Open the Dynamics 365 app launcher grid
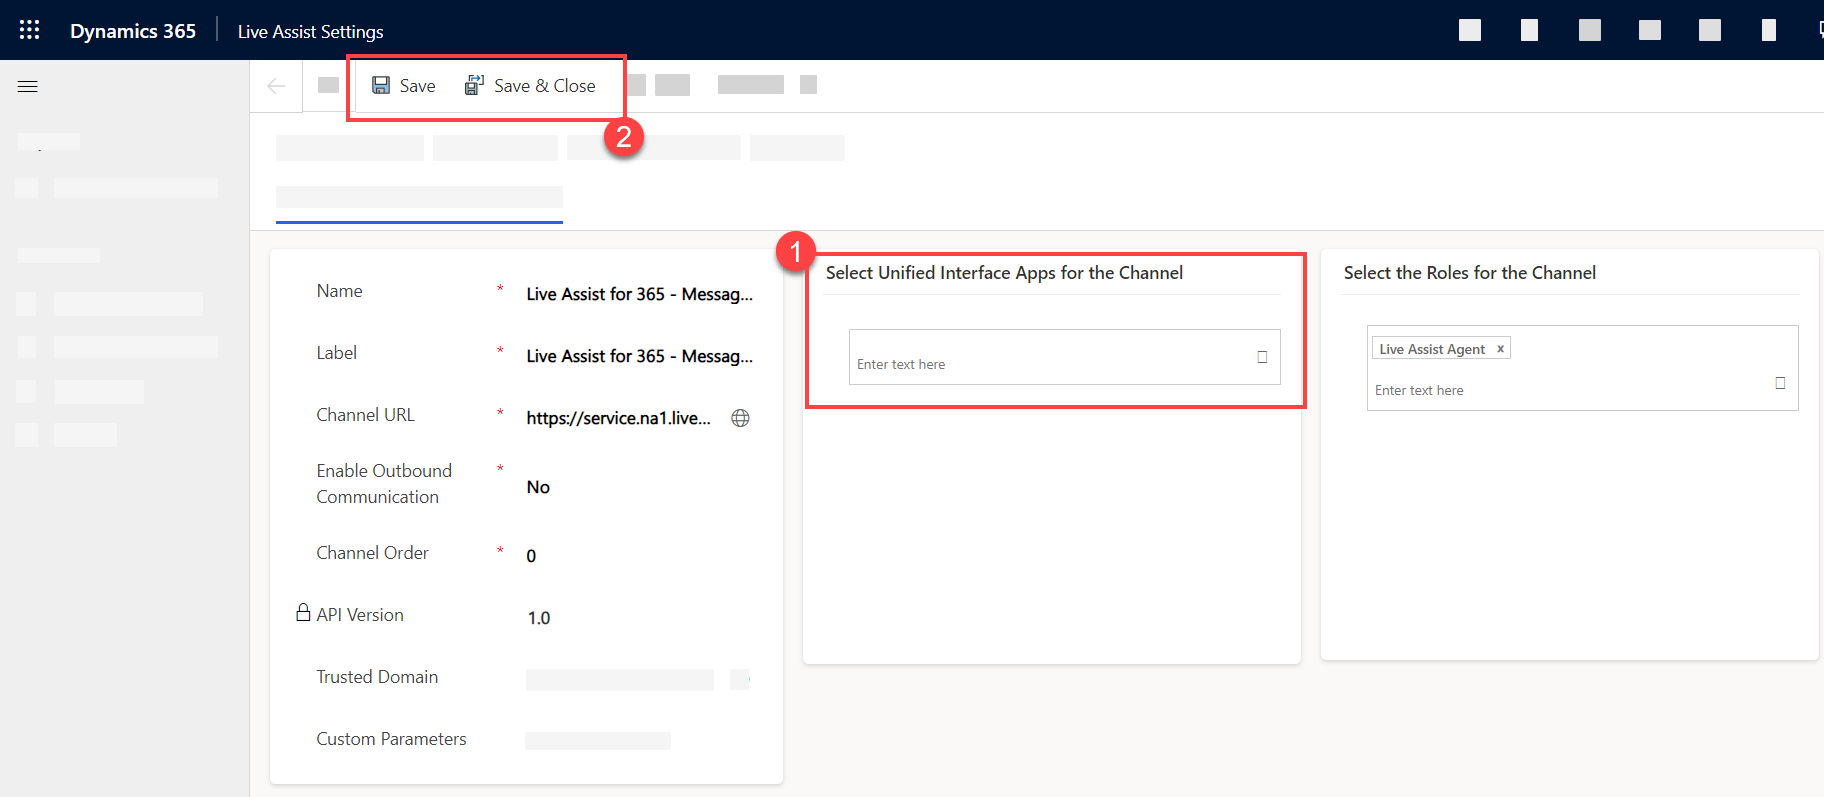The width and height of the screenshot is (1824, 797). tap(30, 30)
